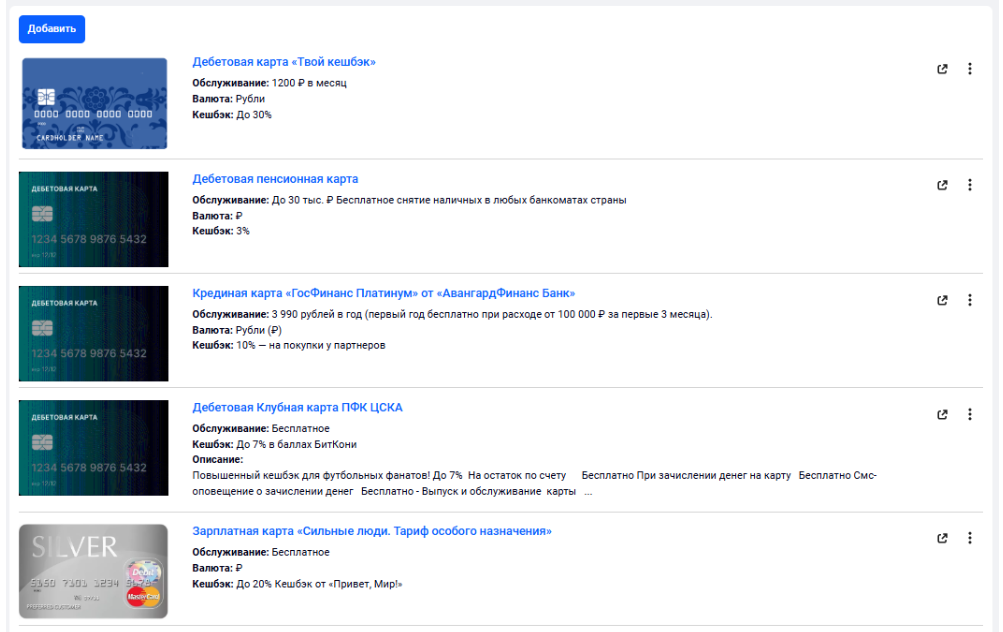Click the card image of Дебетовая пенсионная карта
The height and width of the screenshot is (632, 1003).
tap(93, 219)
